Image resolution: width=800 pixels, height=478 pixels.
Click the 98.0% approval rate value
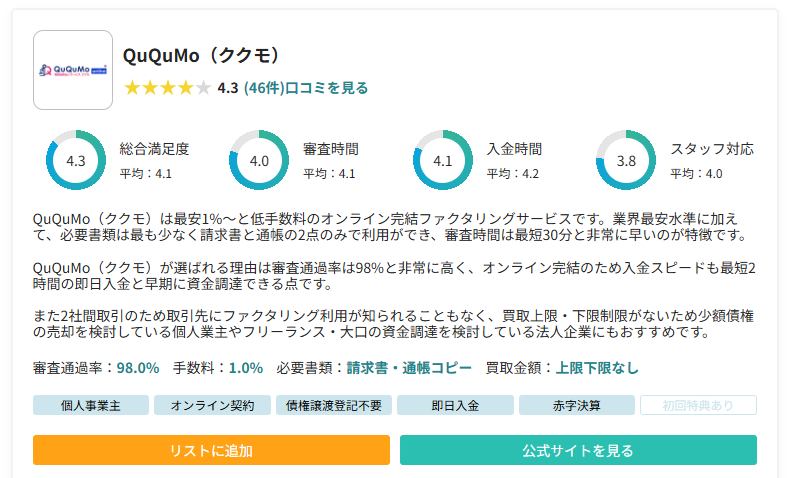138,367
